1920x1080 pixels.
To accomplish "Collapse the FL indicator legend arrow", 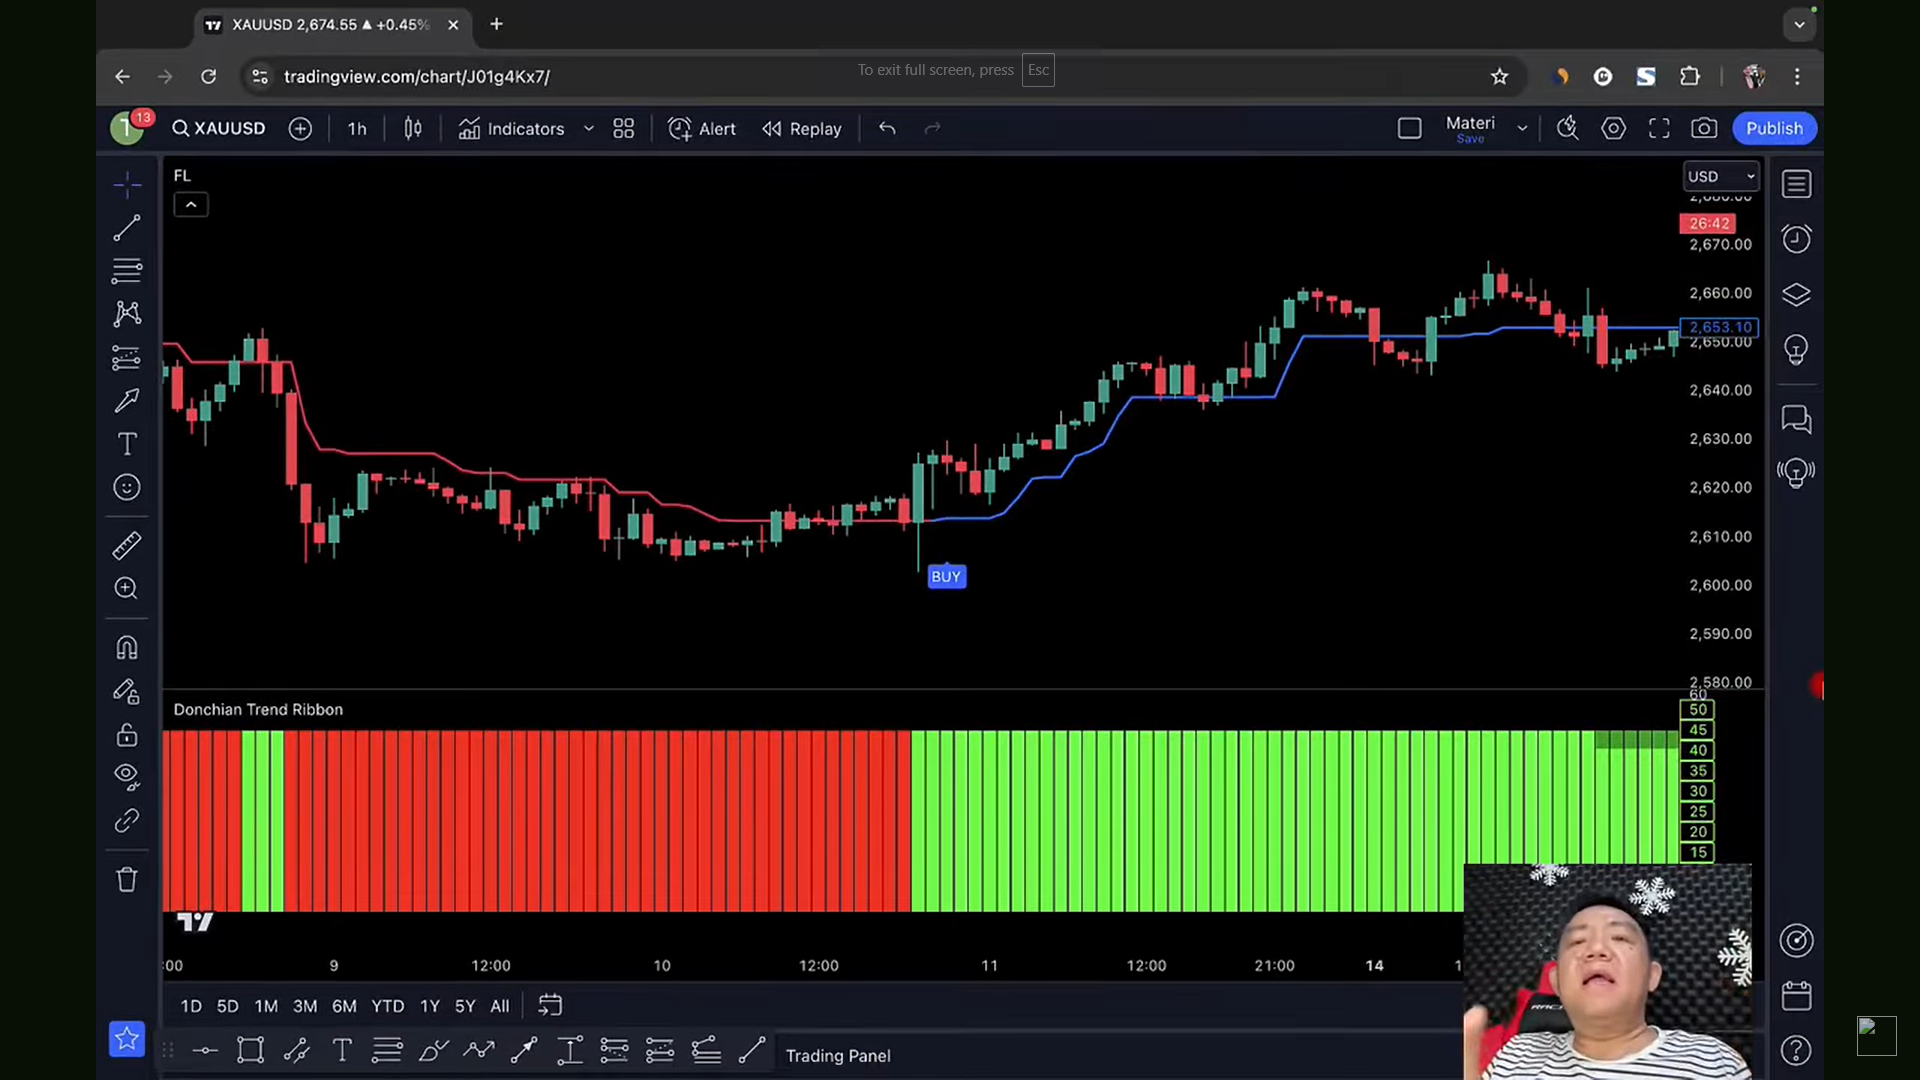I will click(x=191, y=205).
